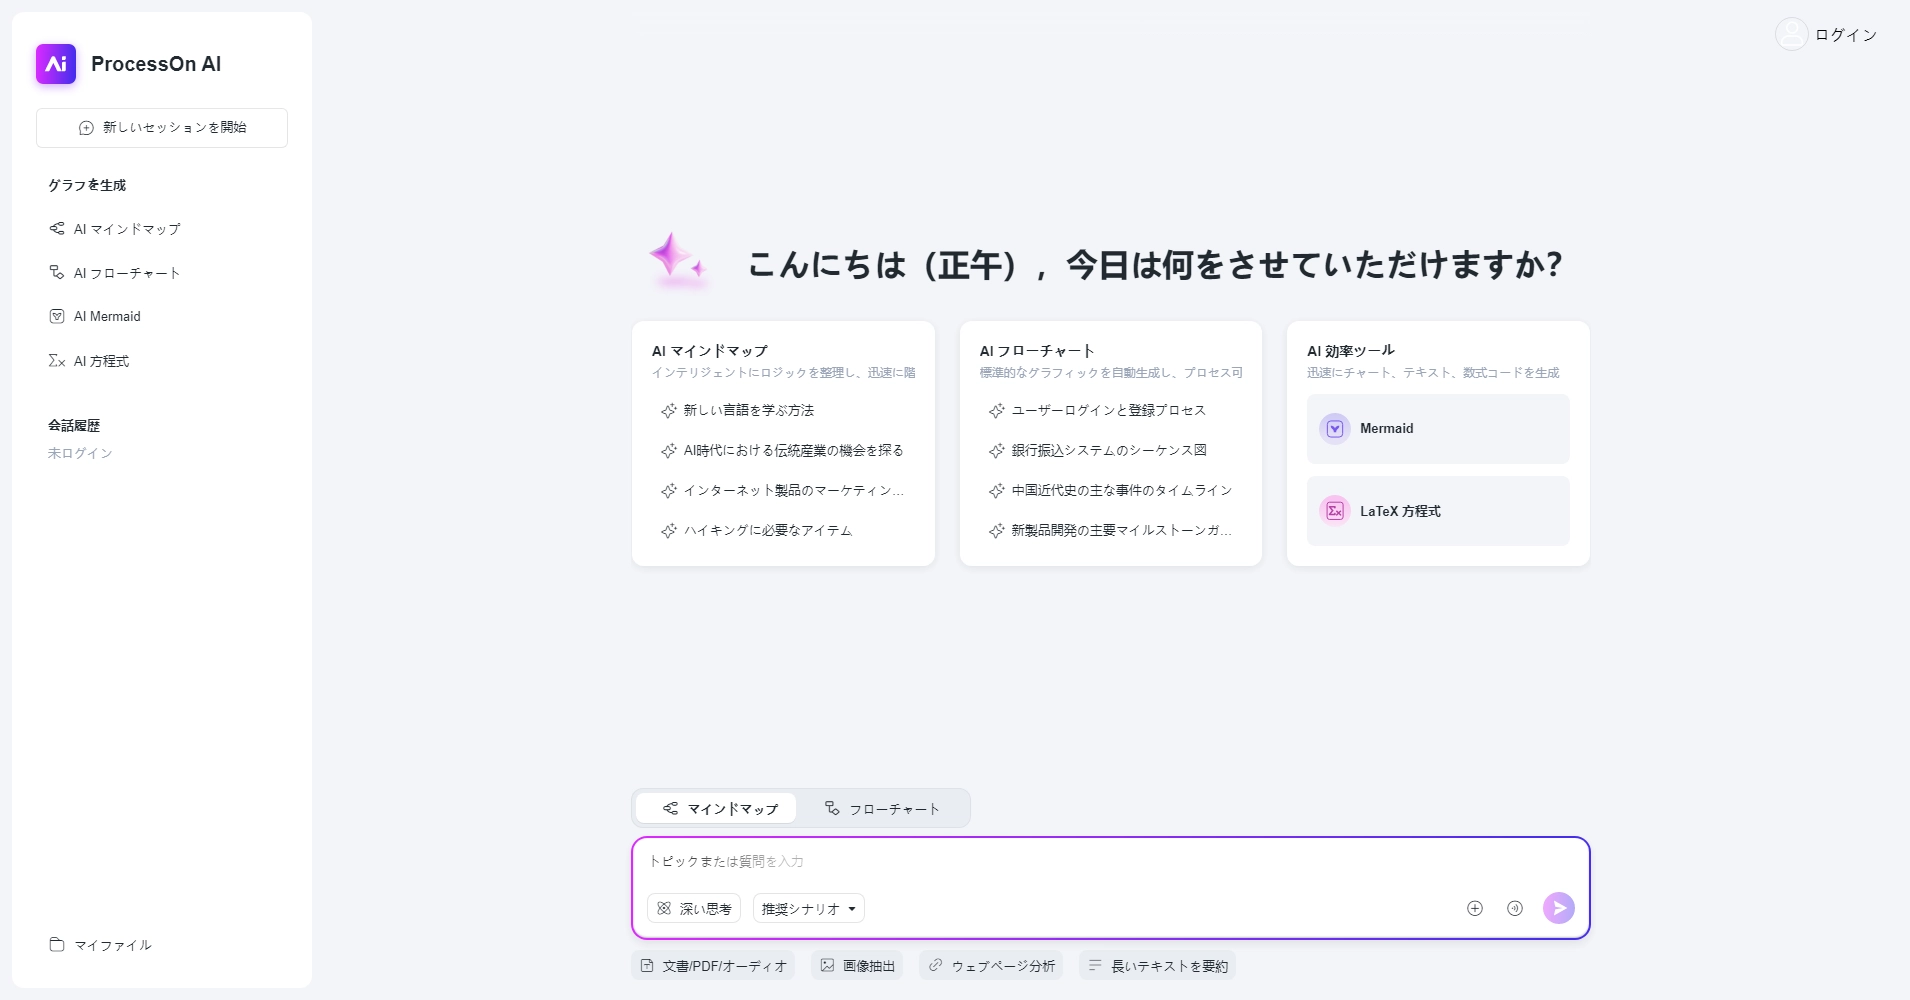
Task: Select prompt 新製品開発の主要マイルストーンガ…
Action: point(1110,531)
